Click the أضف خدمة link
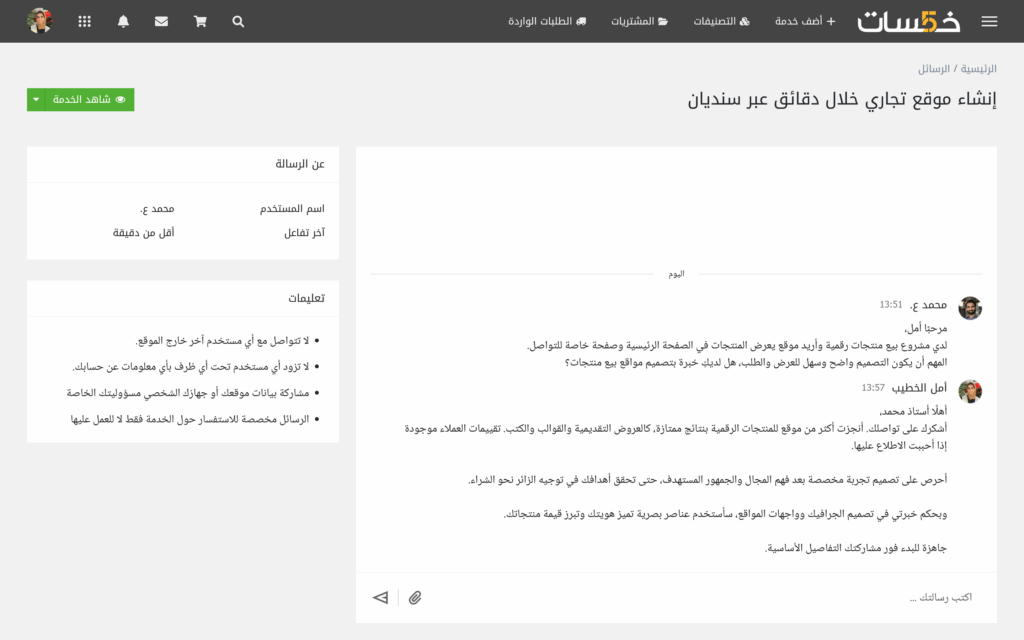This screenshot has height=640, width=1024. [804, 20]
